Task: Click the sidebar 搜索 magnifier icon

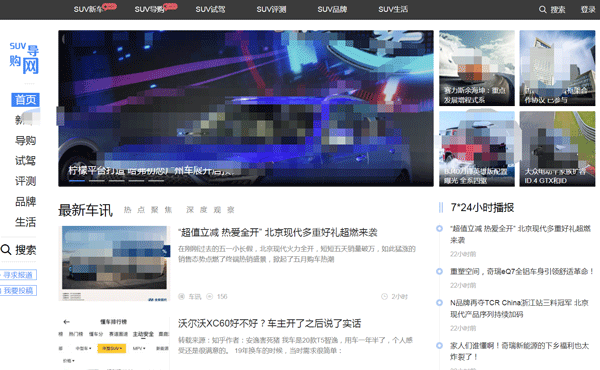Action: pos(6,250)
